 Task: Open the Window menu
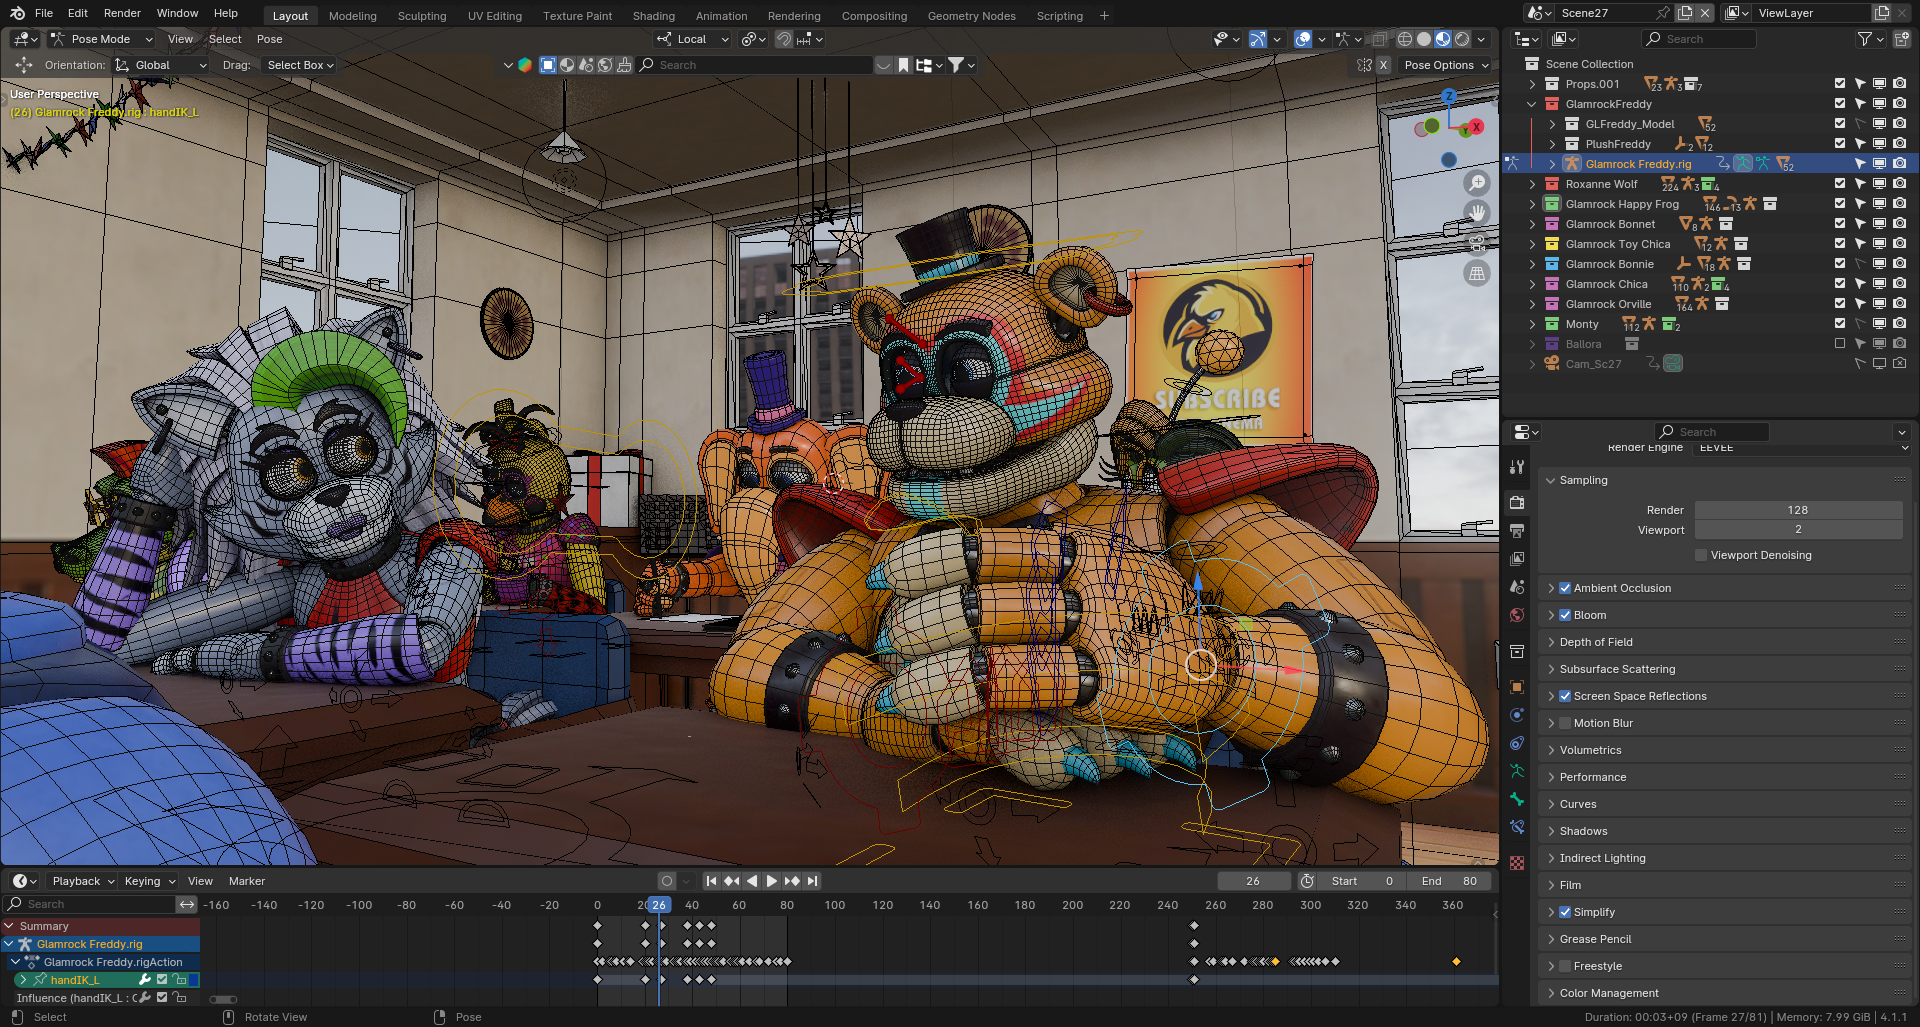(x=177, y=13)
